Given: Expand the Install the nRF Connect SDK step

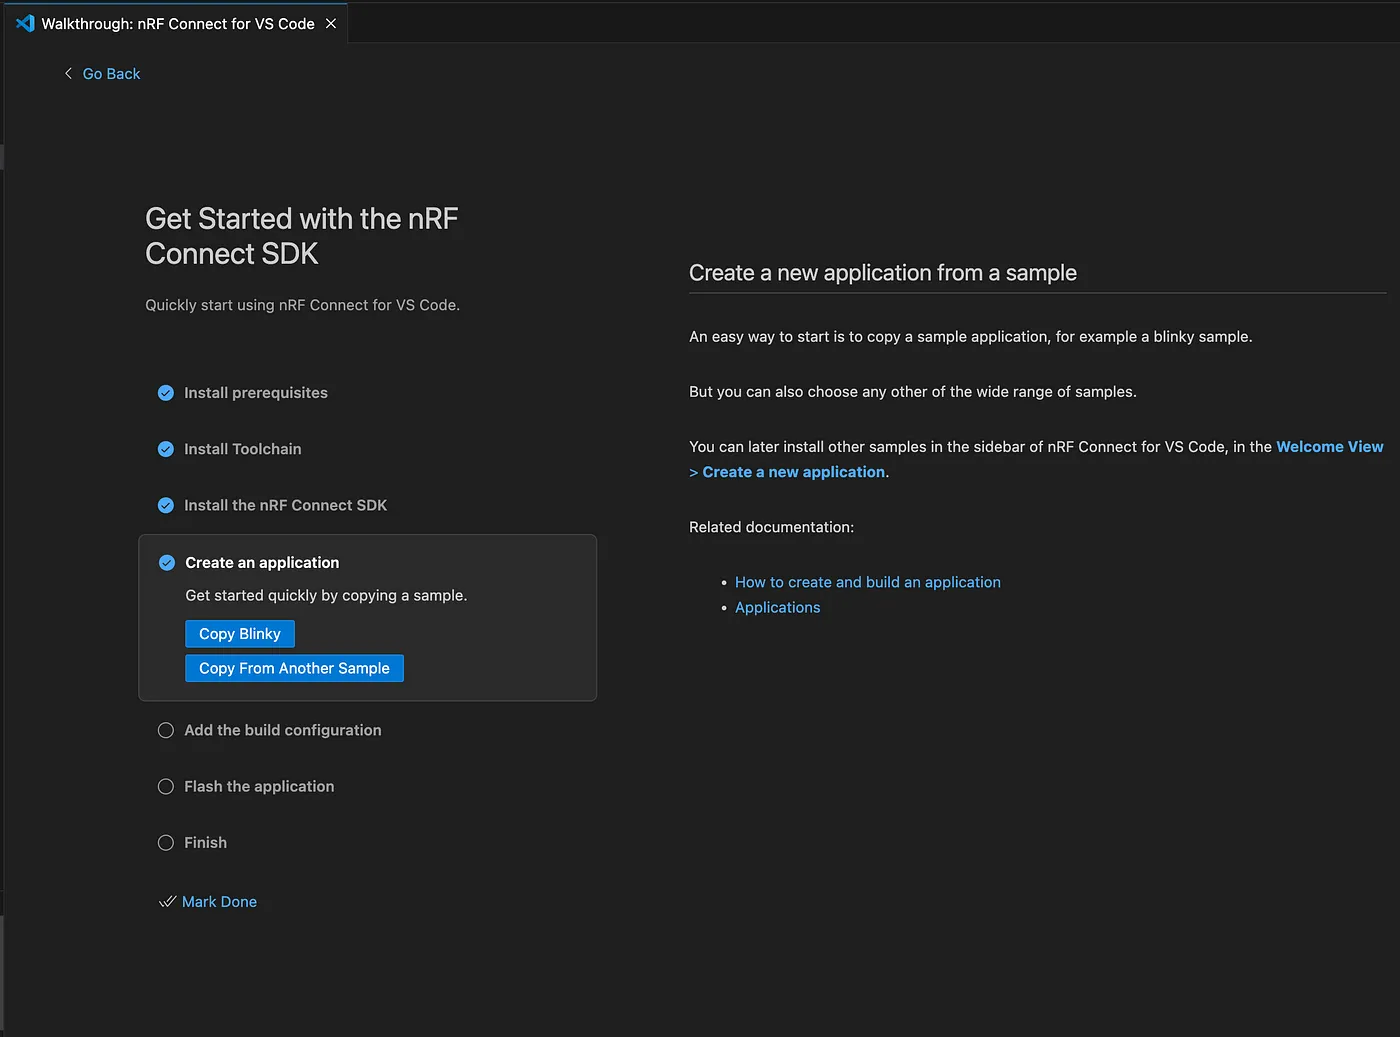Looking at the screenshot, I should 286,505.
